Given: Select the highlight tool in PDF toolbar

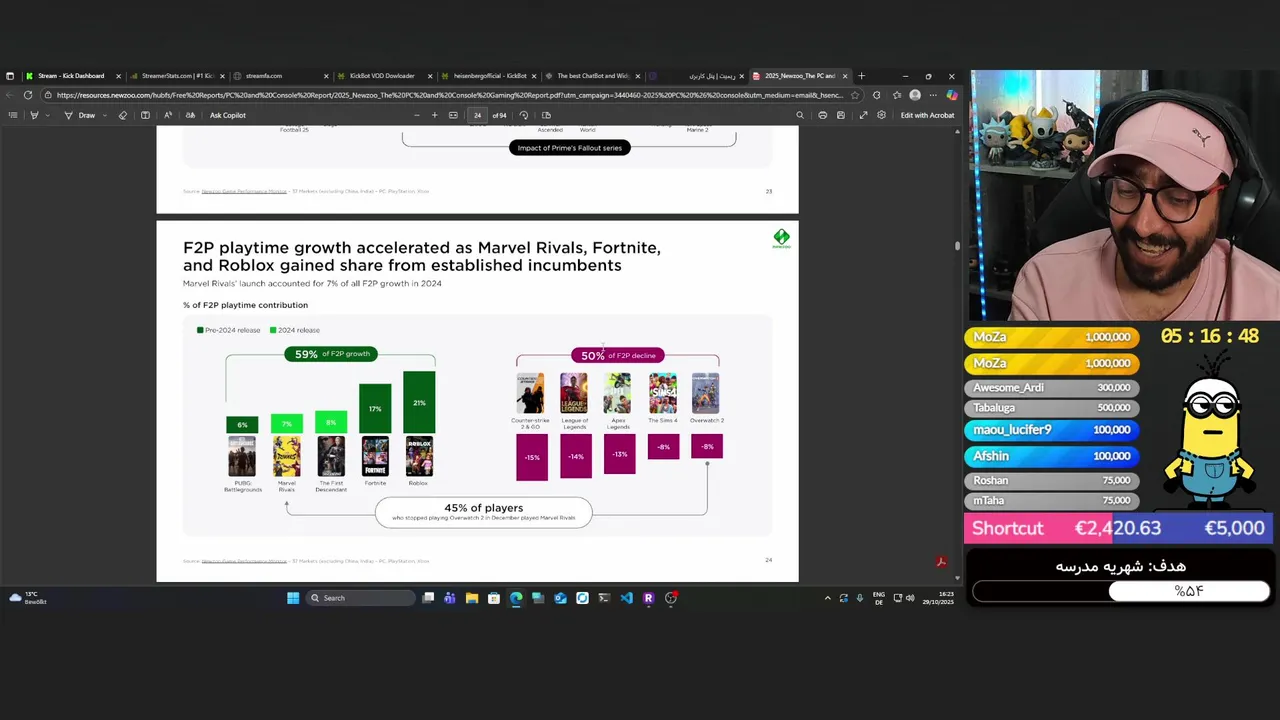Looking at the screenshot, I should (x=33, y=115).
